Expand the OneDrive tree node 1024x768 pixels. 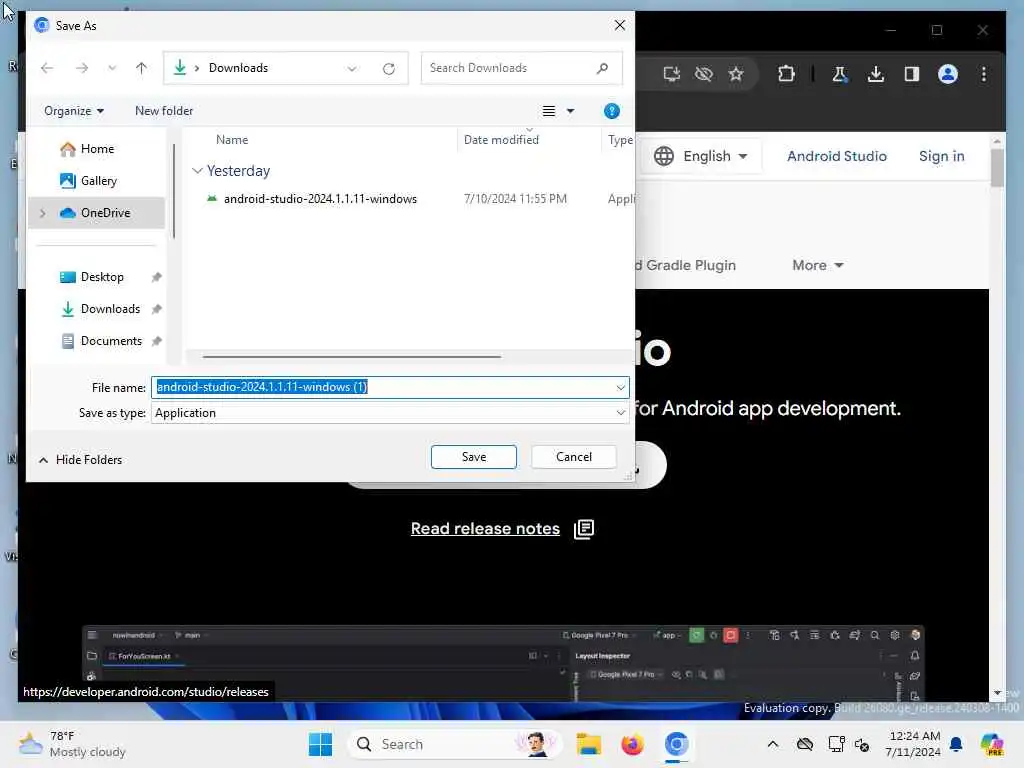point(43,213)
